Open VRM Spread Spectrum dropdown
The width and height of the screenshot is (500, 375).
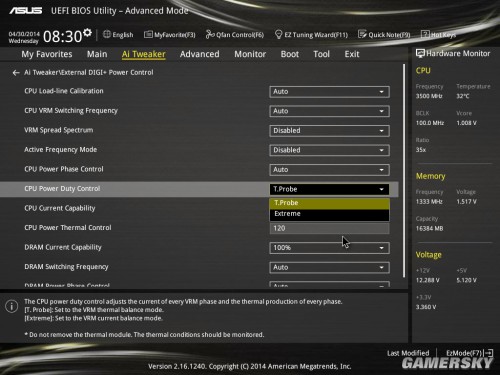pos(329,131)
